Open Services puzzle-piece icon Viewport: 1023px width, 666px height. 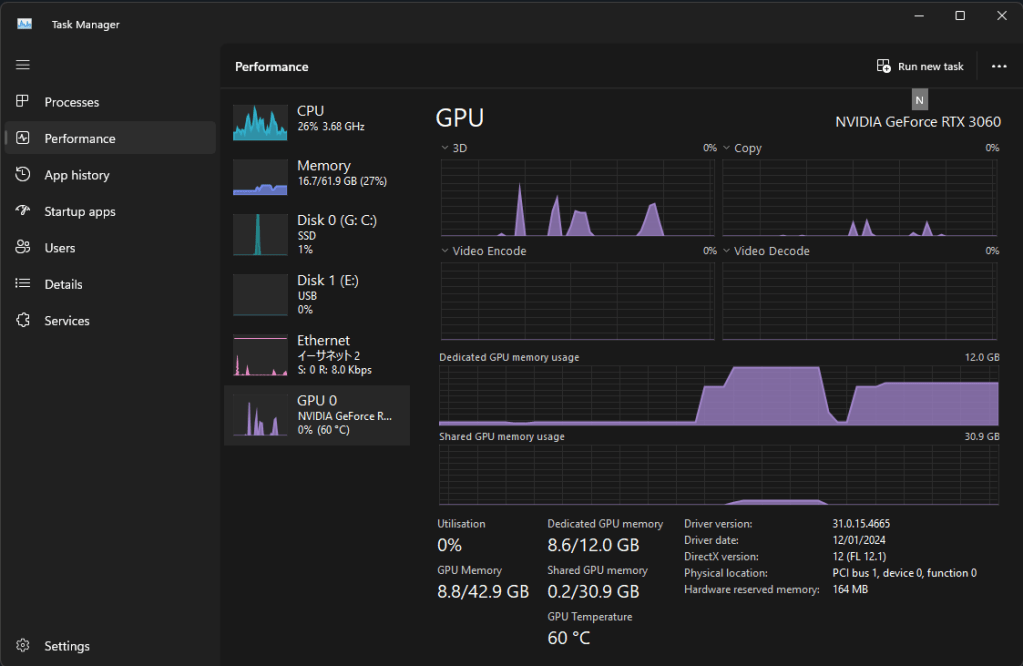point(23,321)
